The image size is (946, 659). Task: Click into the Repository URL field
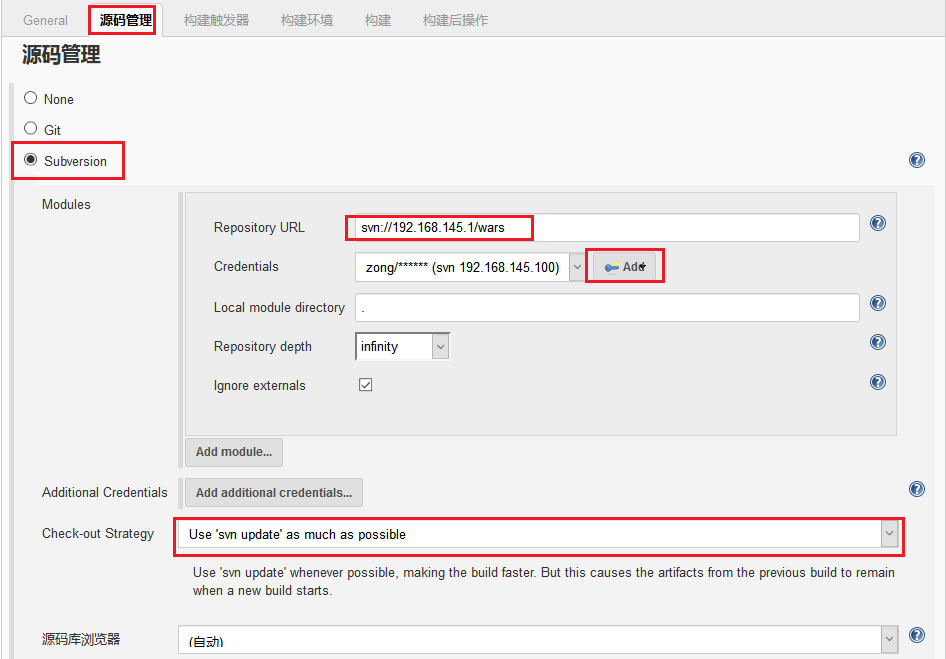(x=606, y=227)
